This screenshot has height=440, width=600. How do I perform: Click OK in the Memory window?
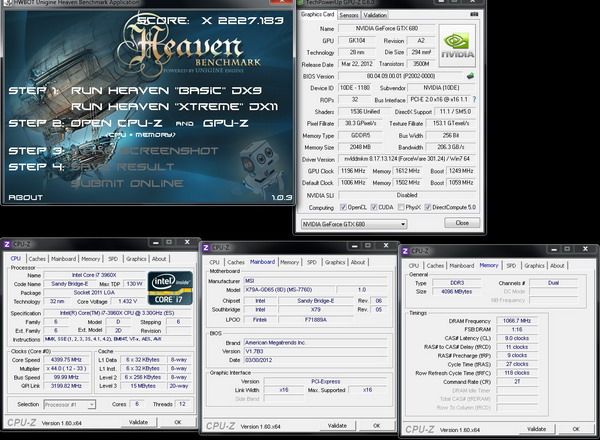click(576, 429)
